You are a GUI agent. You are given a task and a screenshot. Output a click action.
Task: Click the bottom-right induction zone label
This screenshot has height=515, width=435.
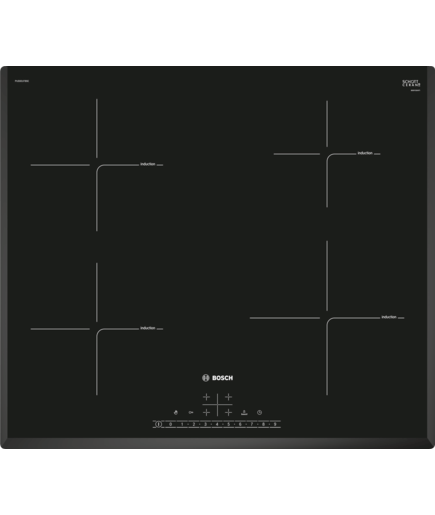(389, 317)
